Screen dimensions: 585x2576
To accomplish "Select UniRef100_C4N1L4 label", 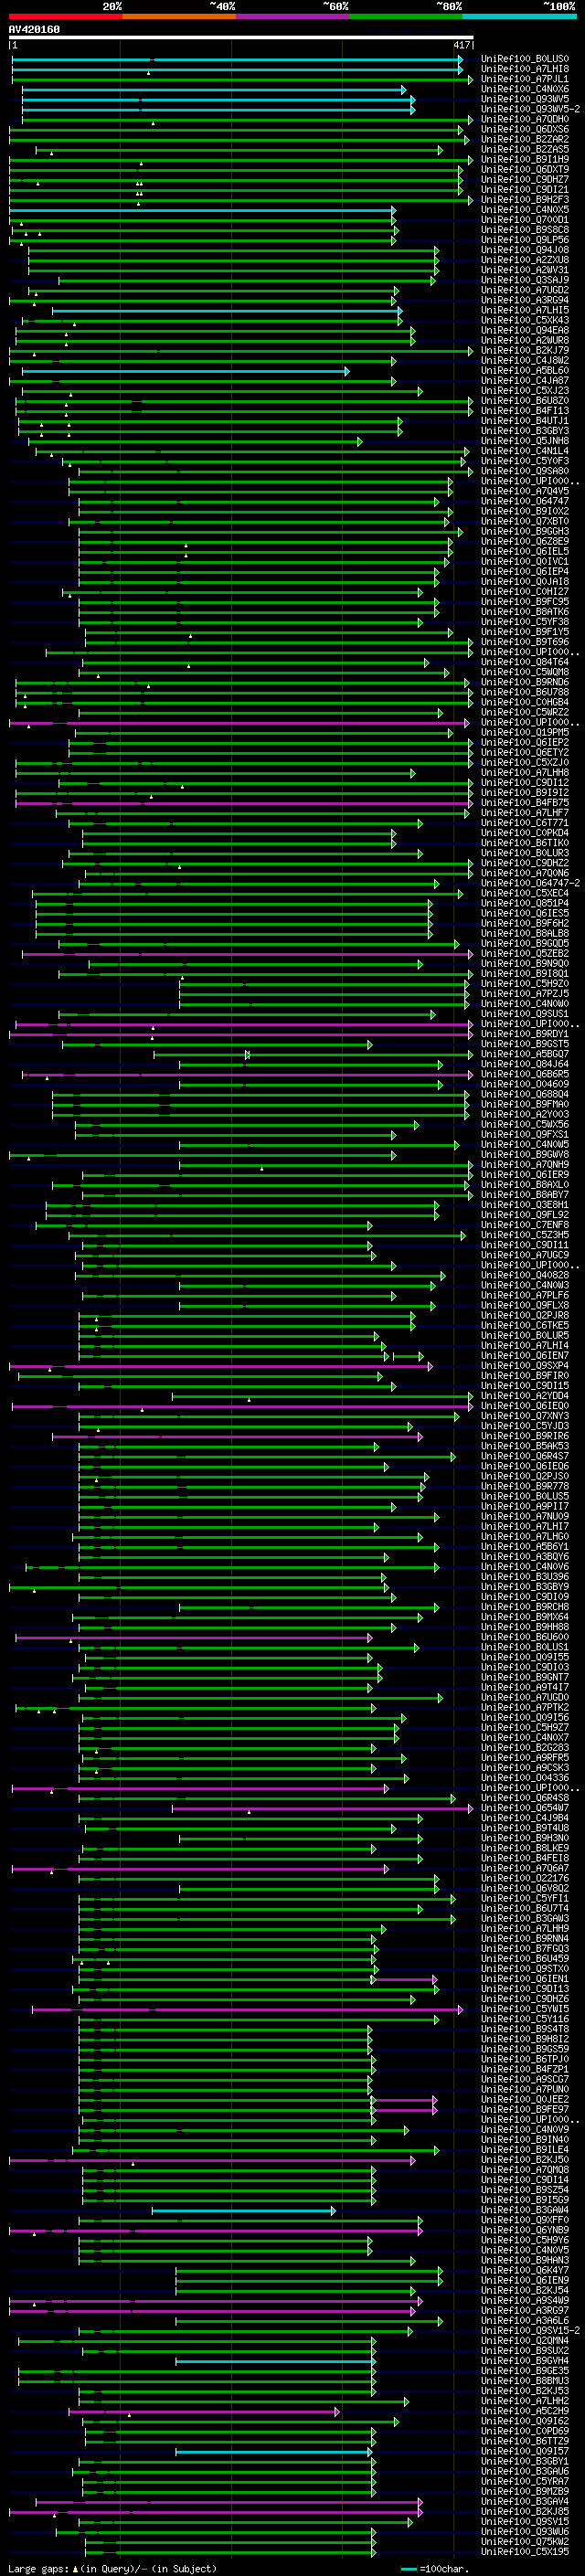I will pos(525,452).
